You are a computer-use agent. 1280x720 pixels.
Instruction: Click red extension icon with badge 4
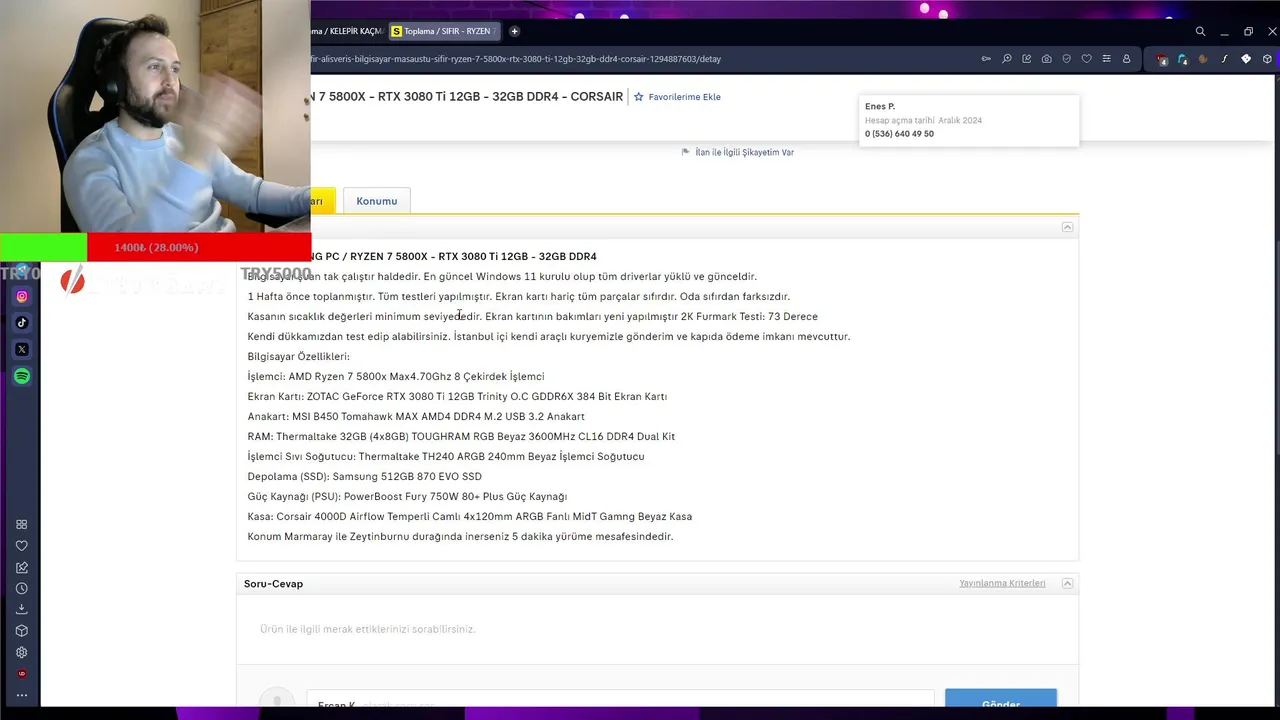1162,59
